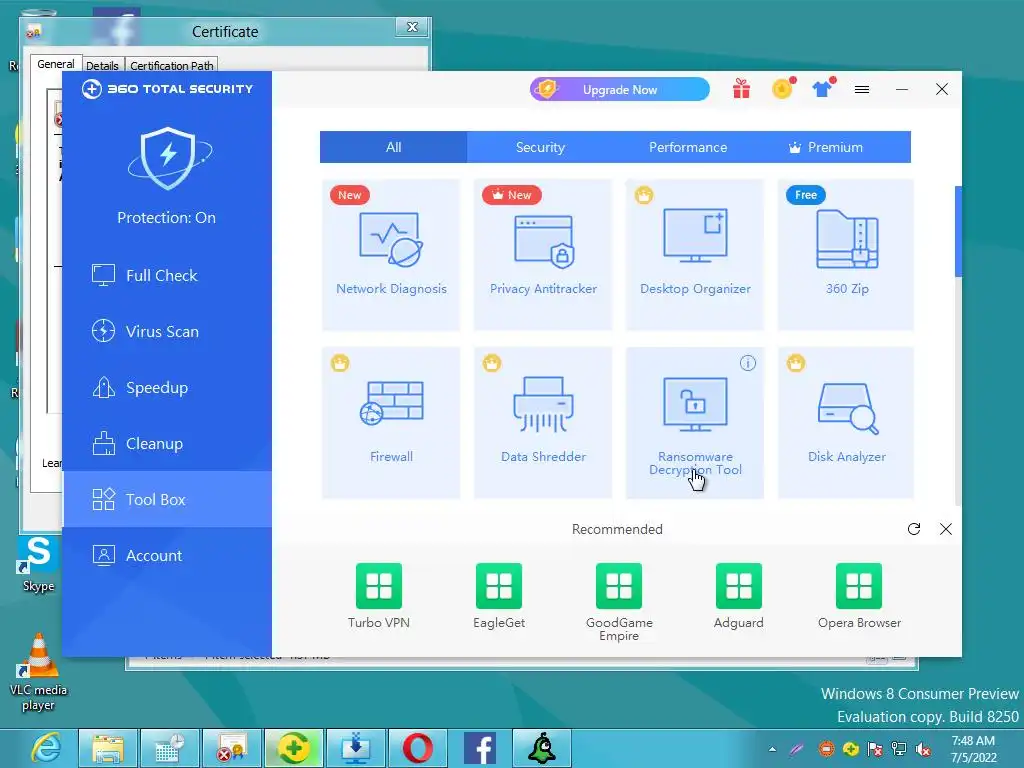Image resolution: width=1024 pixels, height=768 pixels.
Task: Close the Certificate window
Action: (412, 27)
